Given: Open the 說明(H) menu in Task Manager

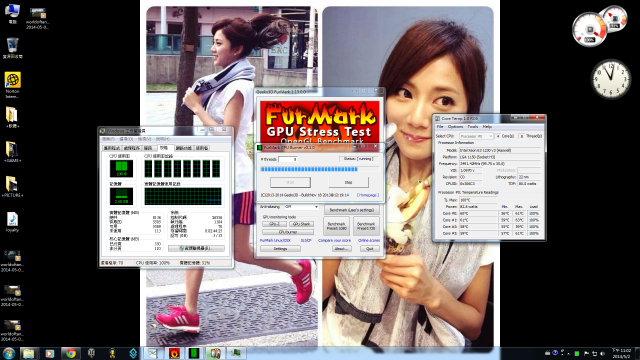Looking at the screenshot, I should tap(162, 139).
